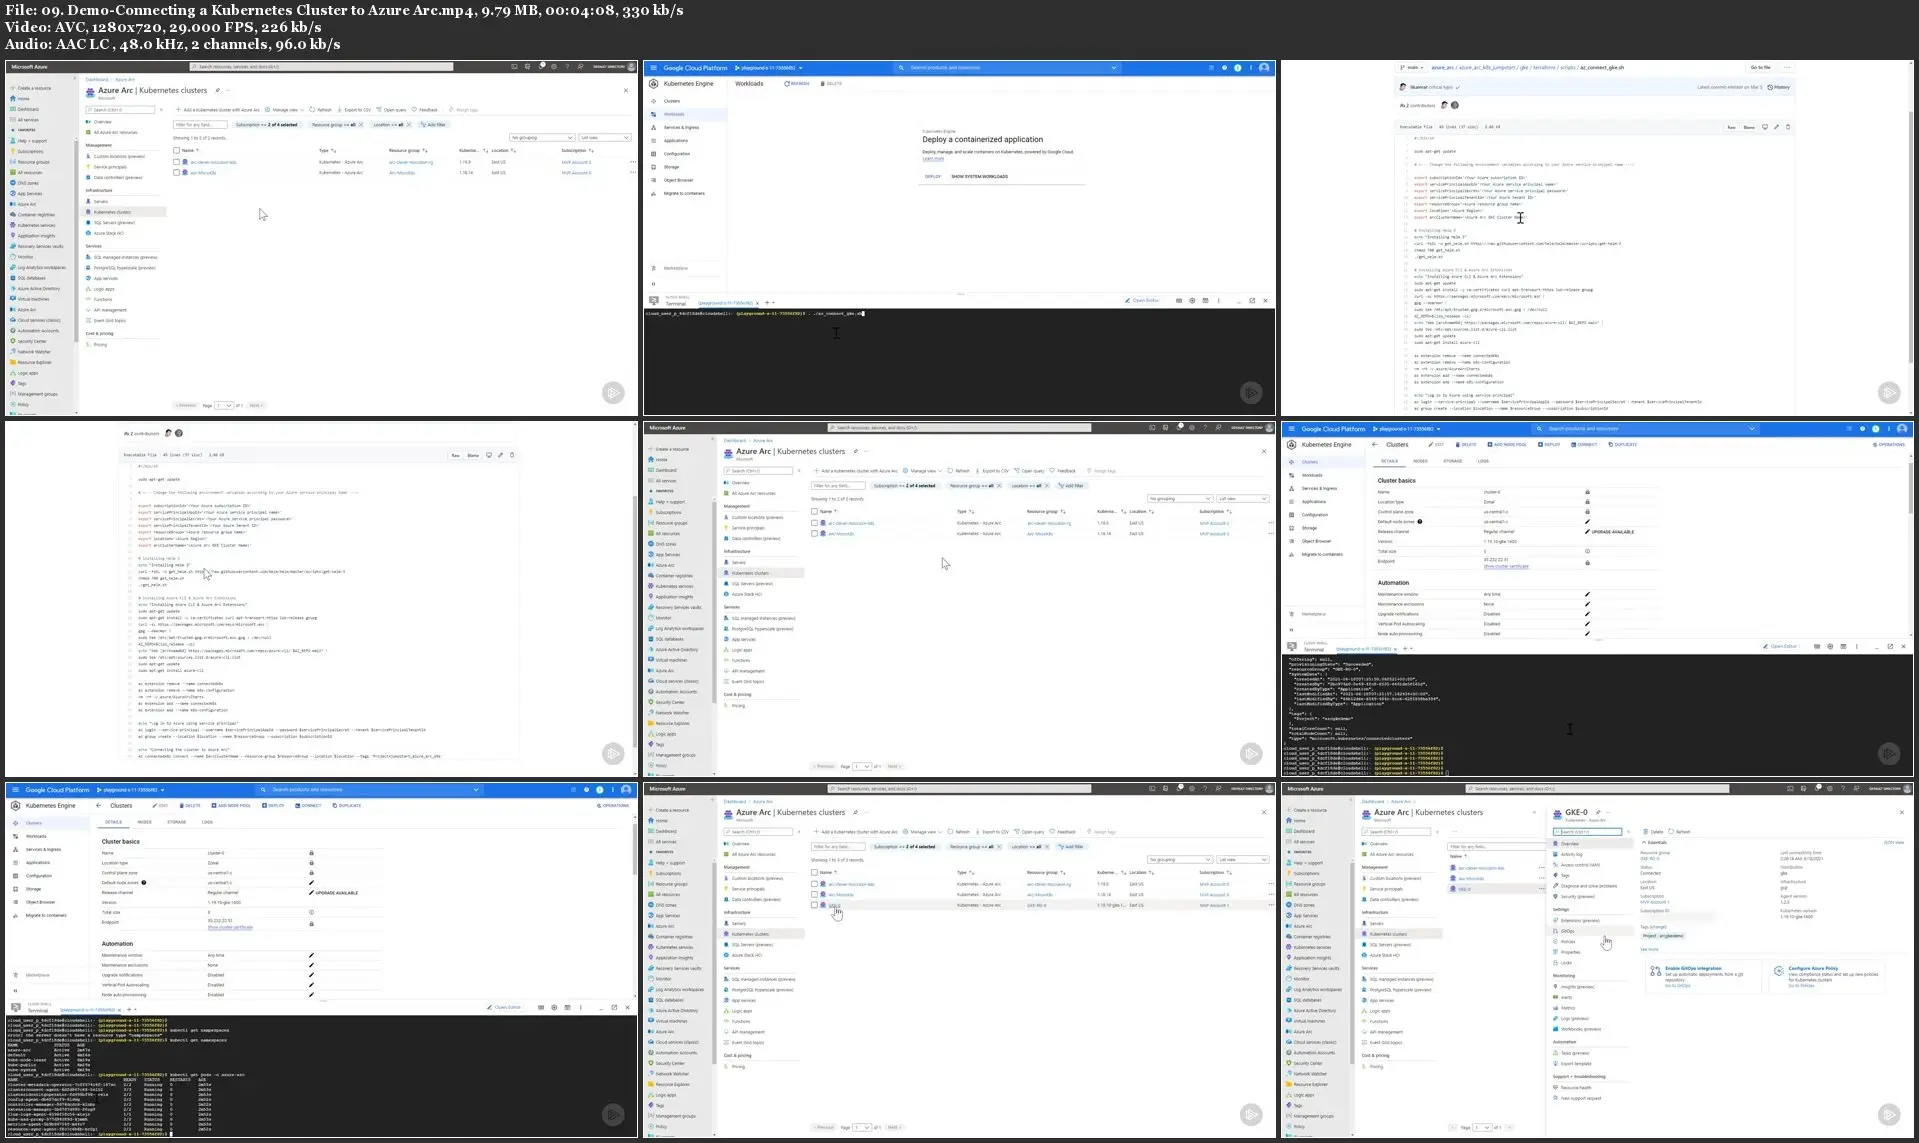Click SHOW SYSTEM WORKLOADS on the GCP Workloads page
1919x1143 pixels.
(979, 177)
